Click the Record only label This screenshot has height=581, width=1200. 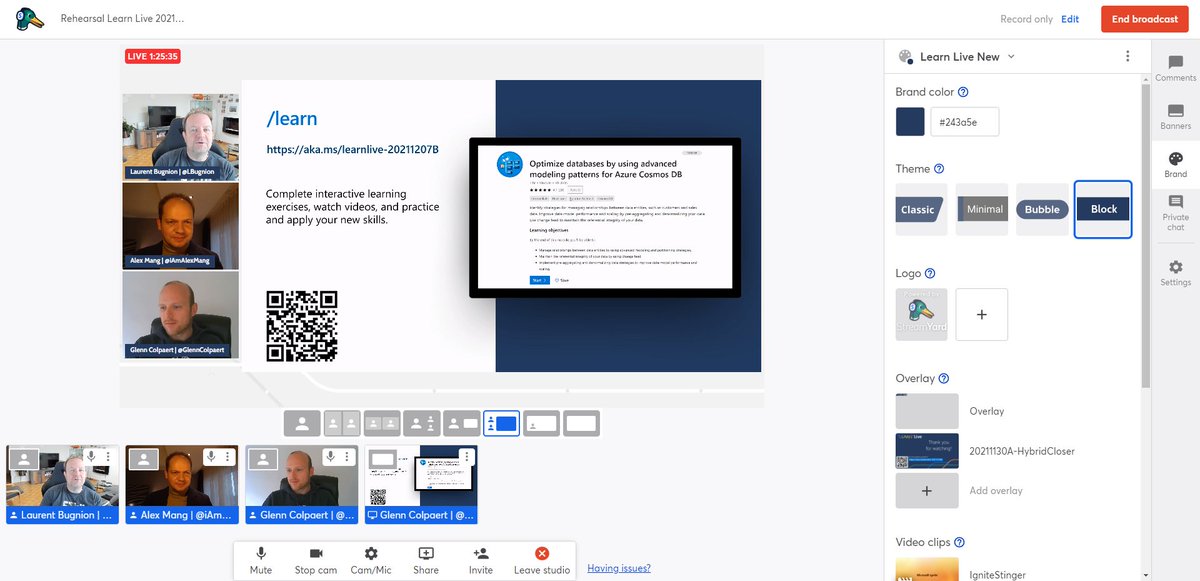[1027, 19]
